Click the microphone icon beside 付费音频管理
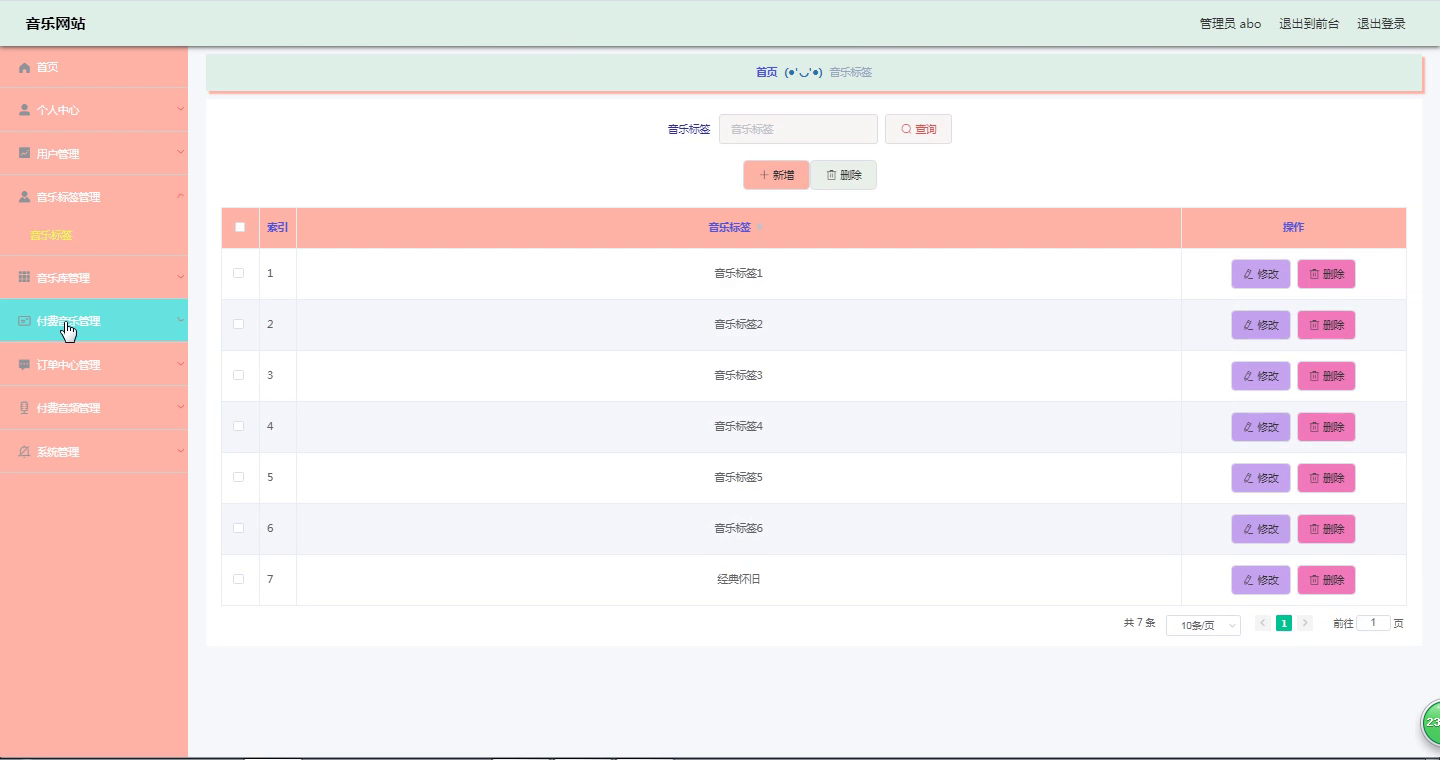Image resolution: width=1440 pixels, height=760 pixels. 25,408
